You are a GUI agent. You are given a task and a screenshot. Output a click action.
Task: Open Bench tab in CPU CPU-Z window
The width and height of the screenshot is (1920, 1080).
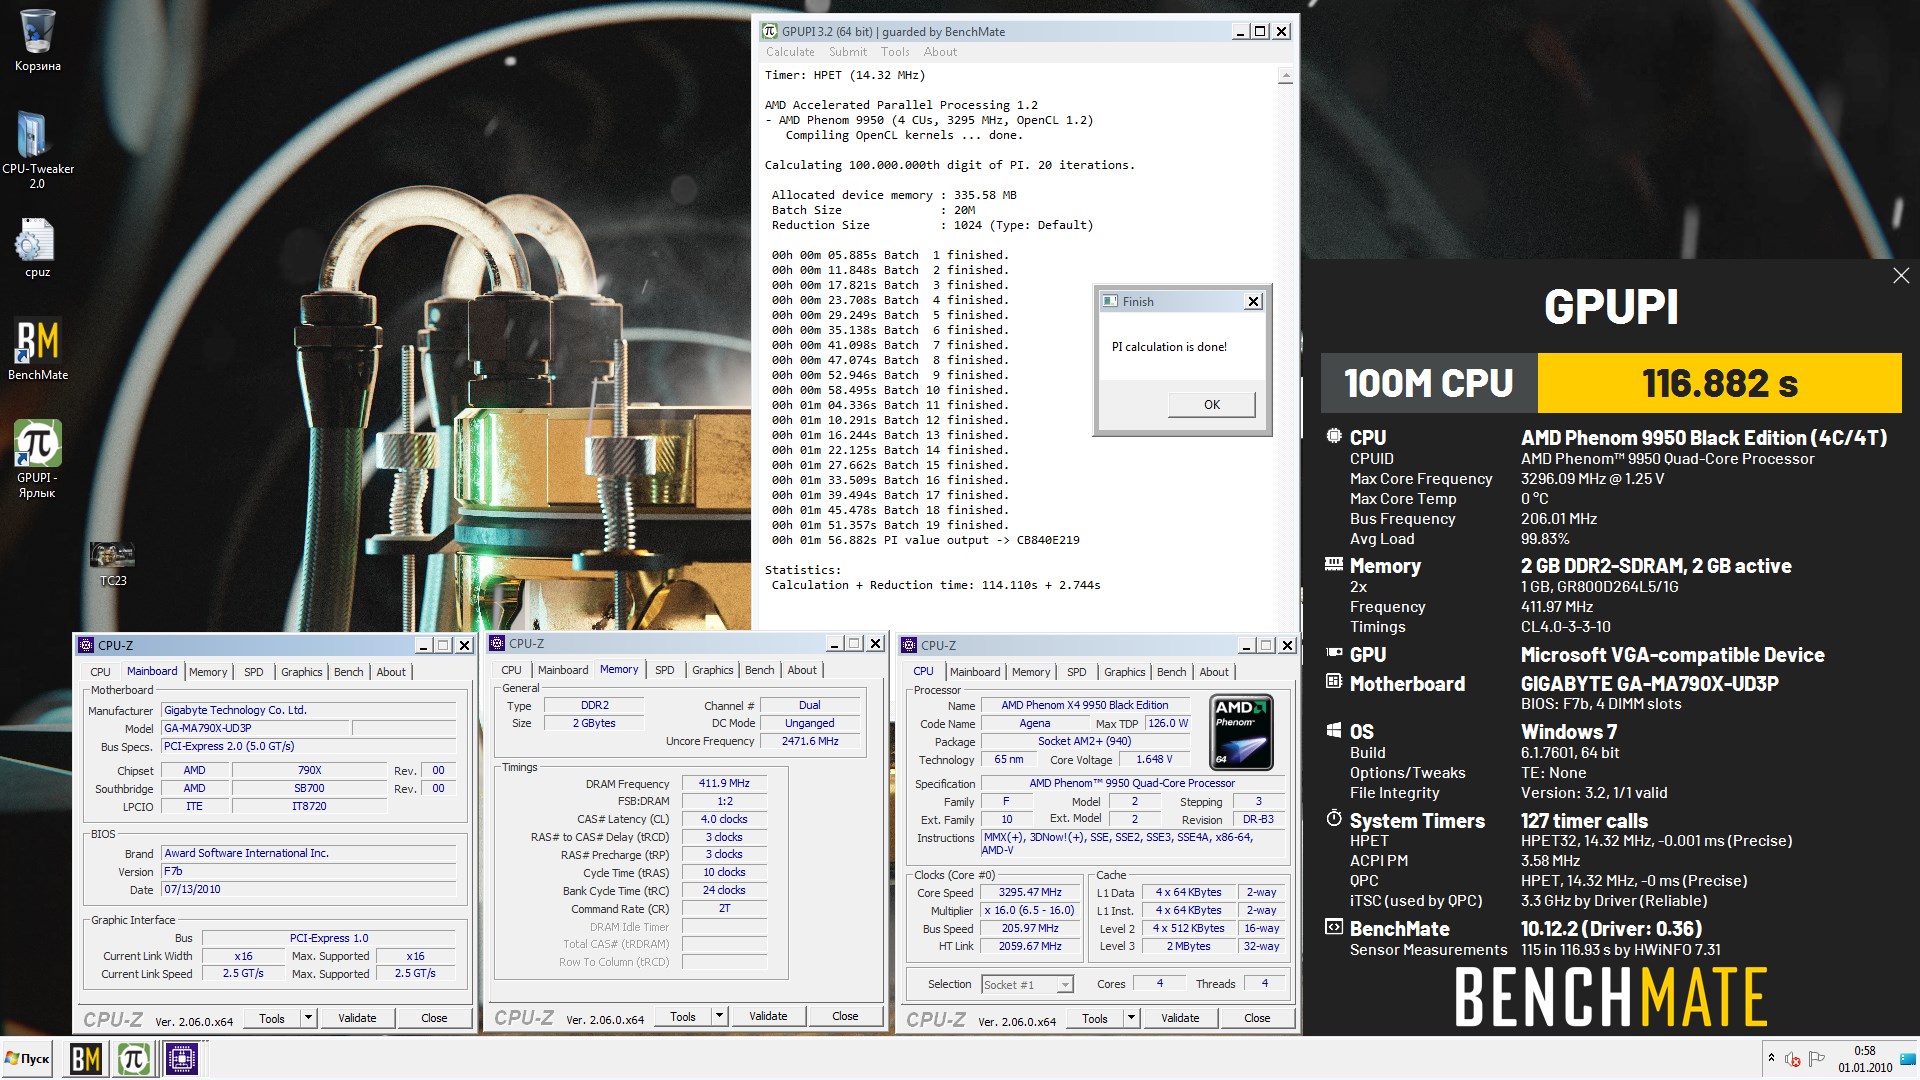tap(1171, 672)
